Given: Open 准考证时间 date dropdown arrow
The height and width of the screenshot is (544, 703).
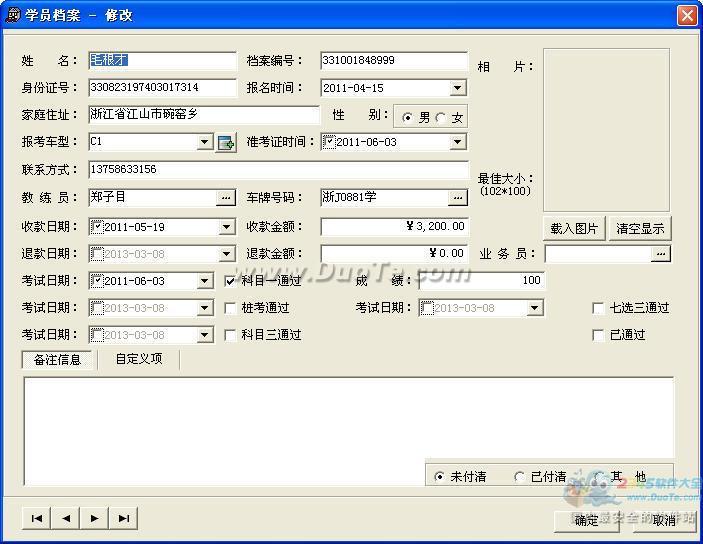Looking at the screenshot, I should (457, 142).
